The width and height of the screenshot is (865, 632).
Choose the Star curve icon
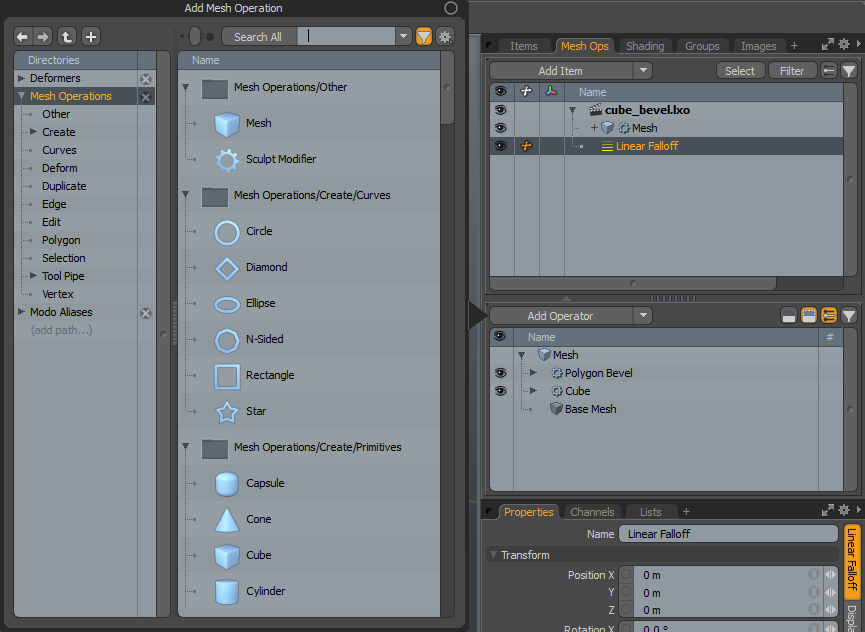point(227,411)
